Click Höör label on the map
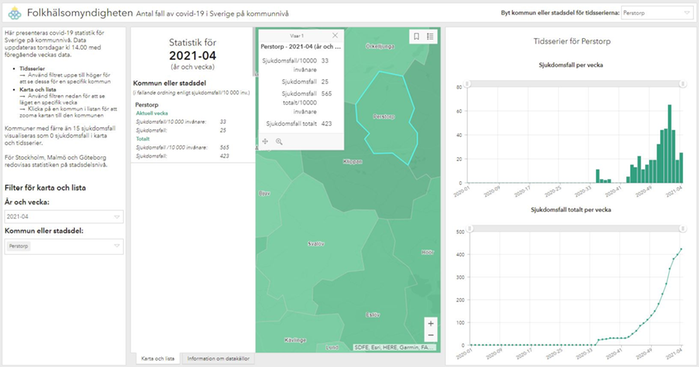Image resolution: width=699 pixels, height=367 pixels. (428, 252)
